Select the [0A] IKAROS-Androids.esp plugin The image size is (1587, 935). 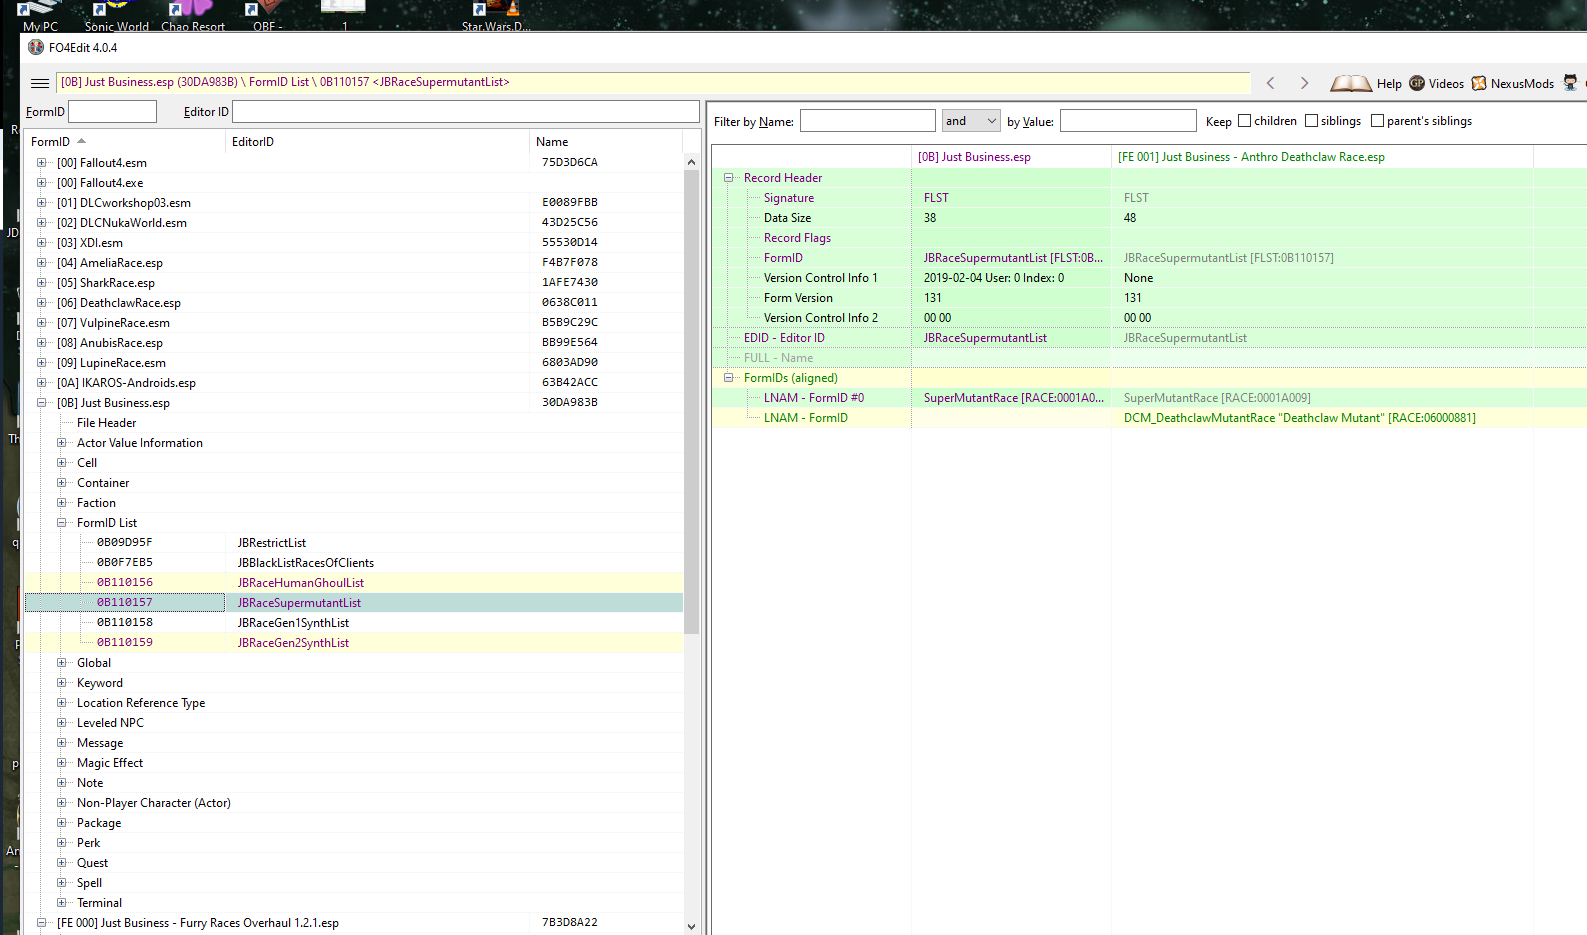(126, 382)
